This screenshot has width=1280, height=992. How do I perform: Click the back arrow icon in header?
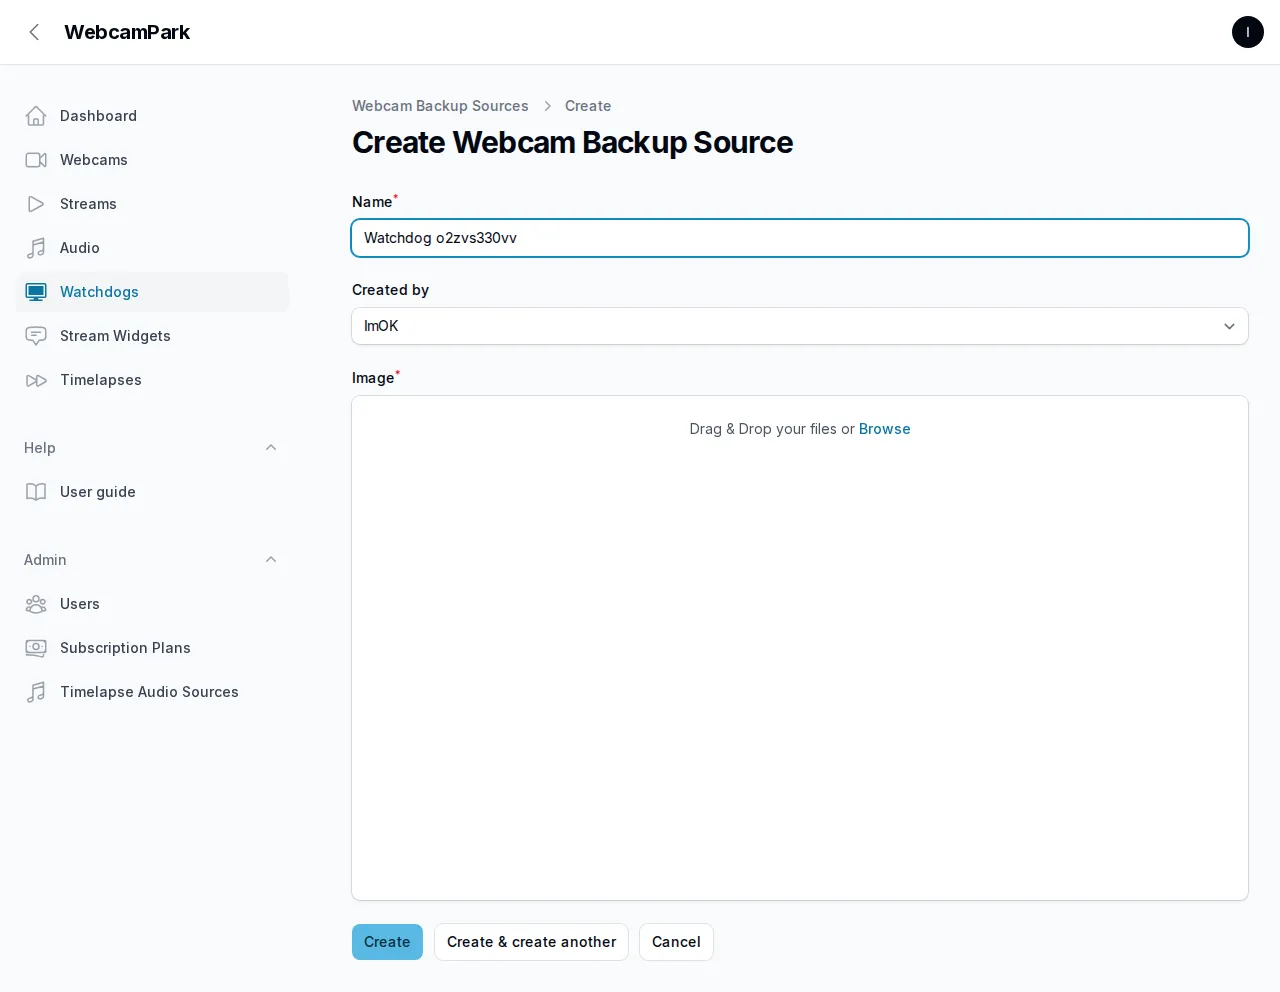click(35, 32)
